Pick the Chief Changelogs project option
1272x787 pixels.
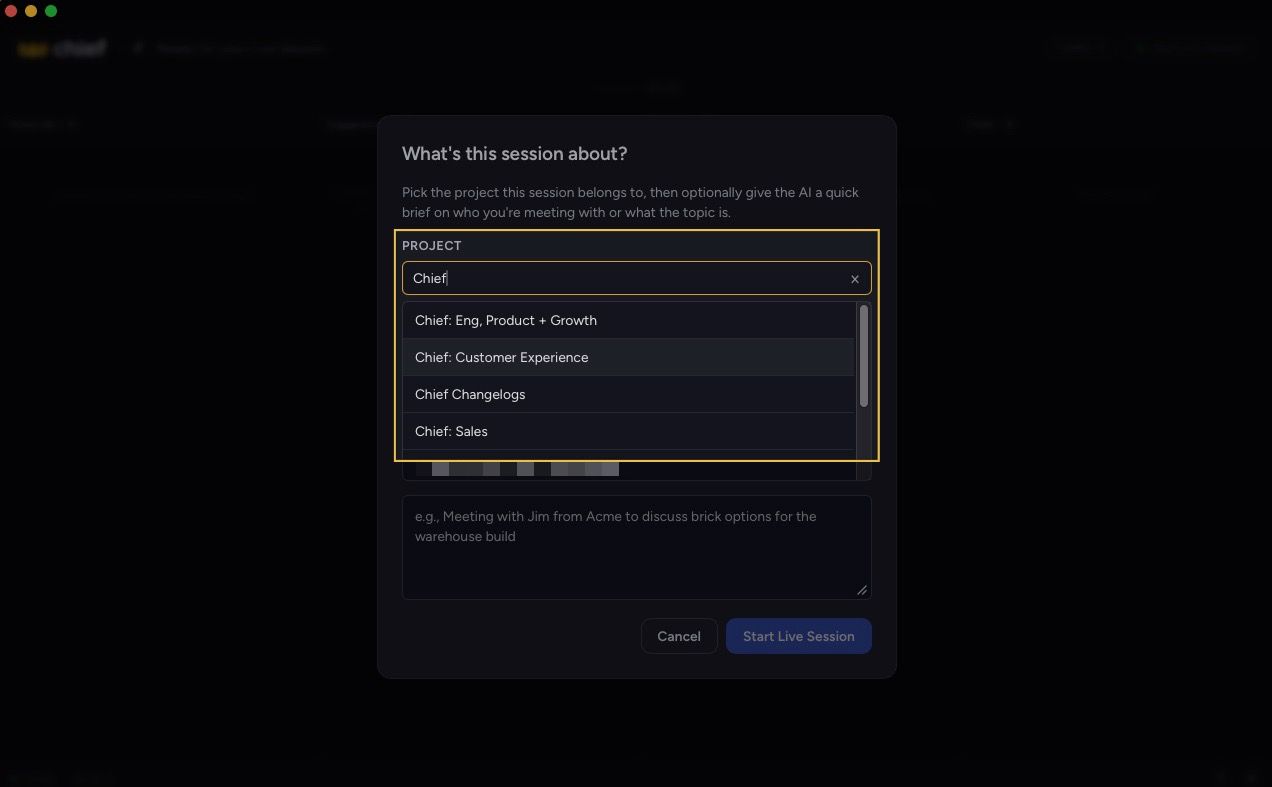629,394
